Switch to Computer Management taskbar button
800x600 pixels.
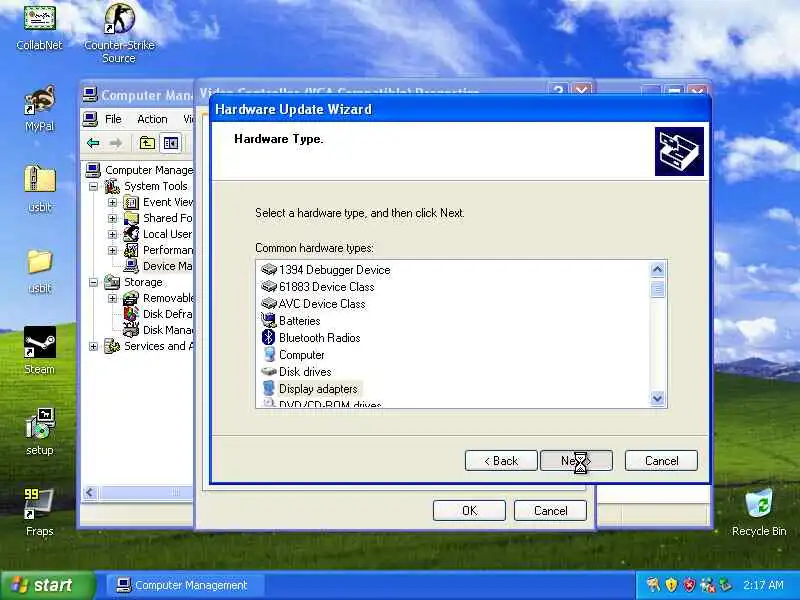point(186,585)
